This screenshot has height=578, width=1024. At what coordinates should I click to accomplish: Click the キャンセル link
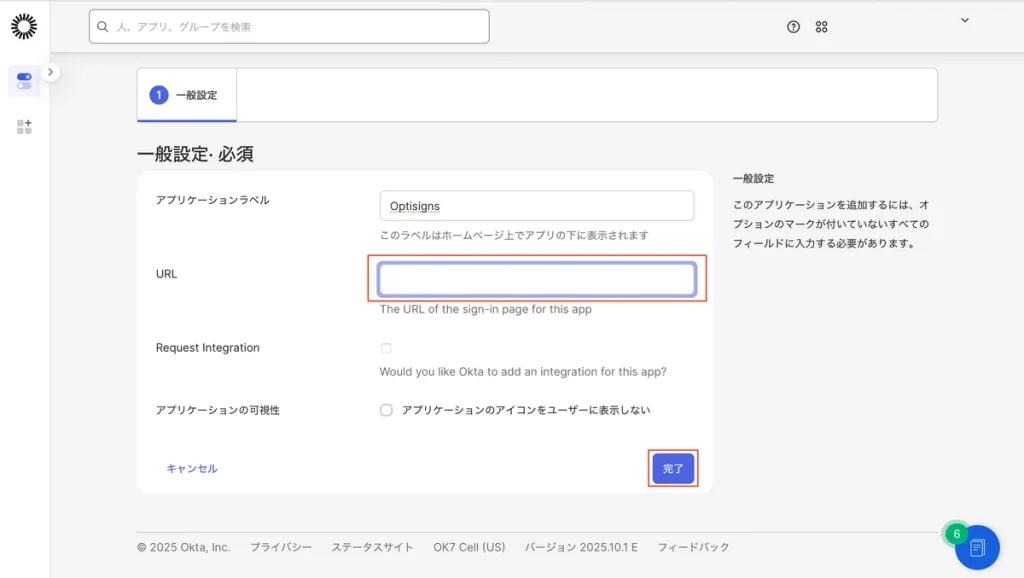[191, 468]
